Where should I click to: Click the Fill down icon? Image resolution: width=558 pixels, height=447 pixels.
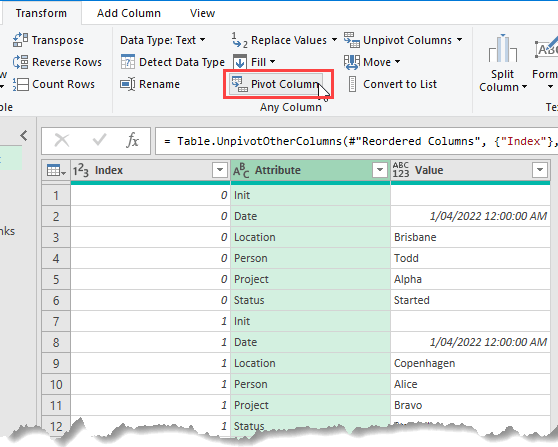(240, 62)
